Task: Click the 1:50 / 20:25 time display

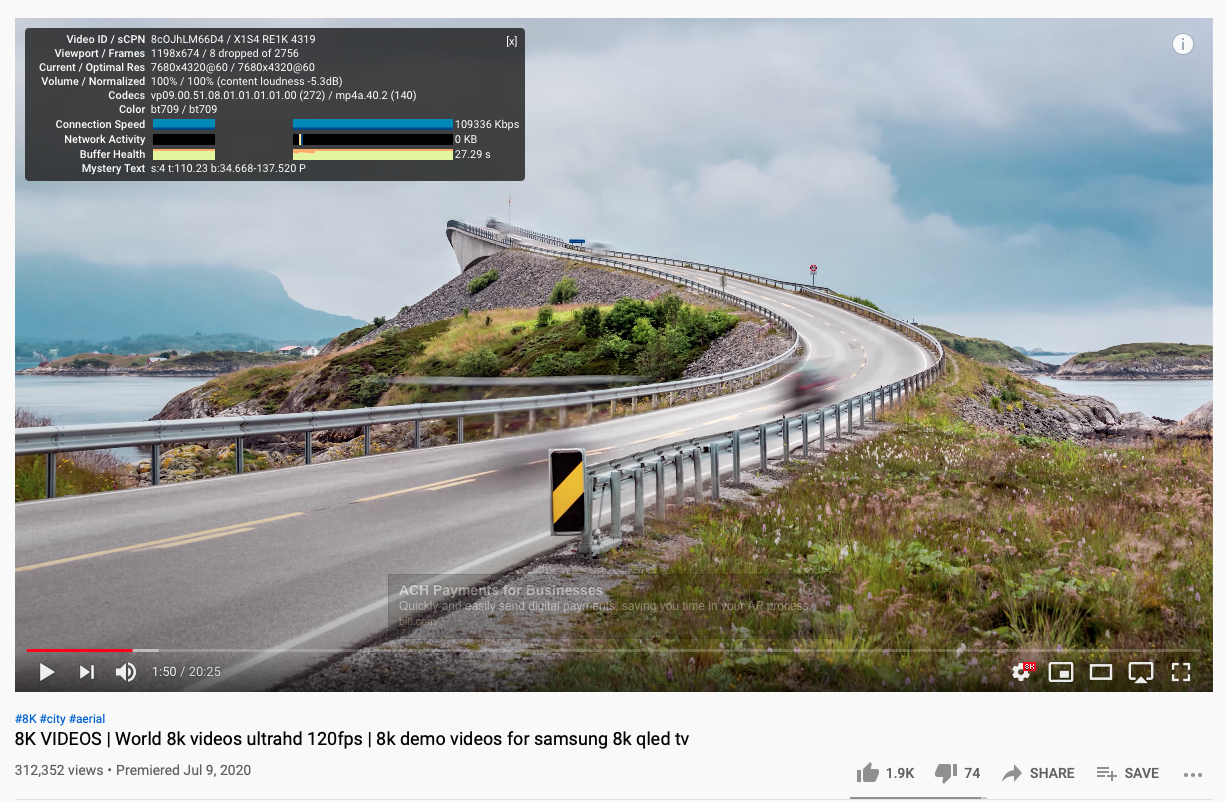Action: point(186,672)
